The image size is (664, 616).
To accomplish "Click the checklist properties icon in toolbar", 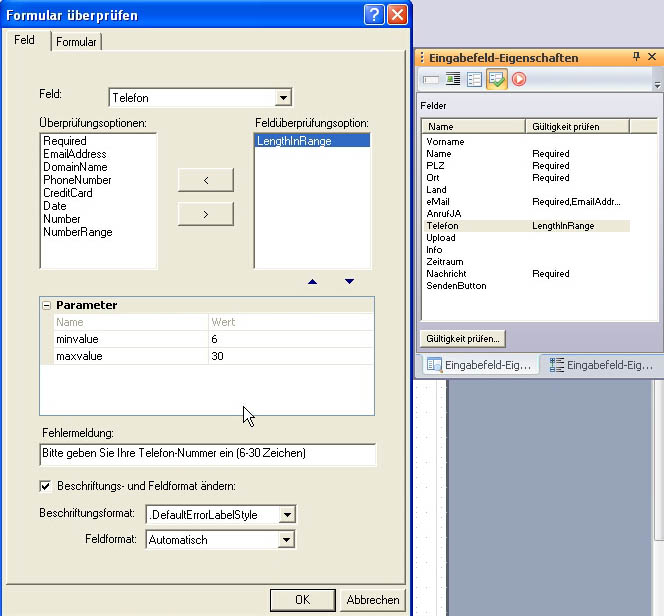I will [474, 79].
